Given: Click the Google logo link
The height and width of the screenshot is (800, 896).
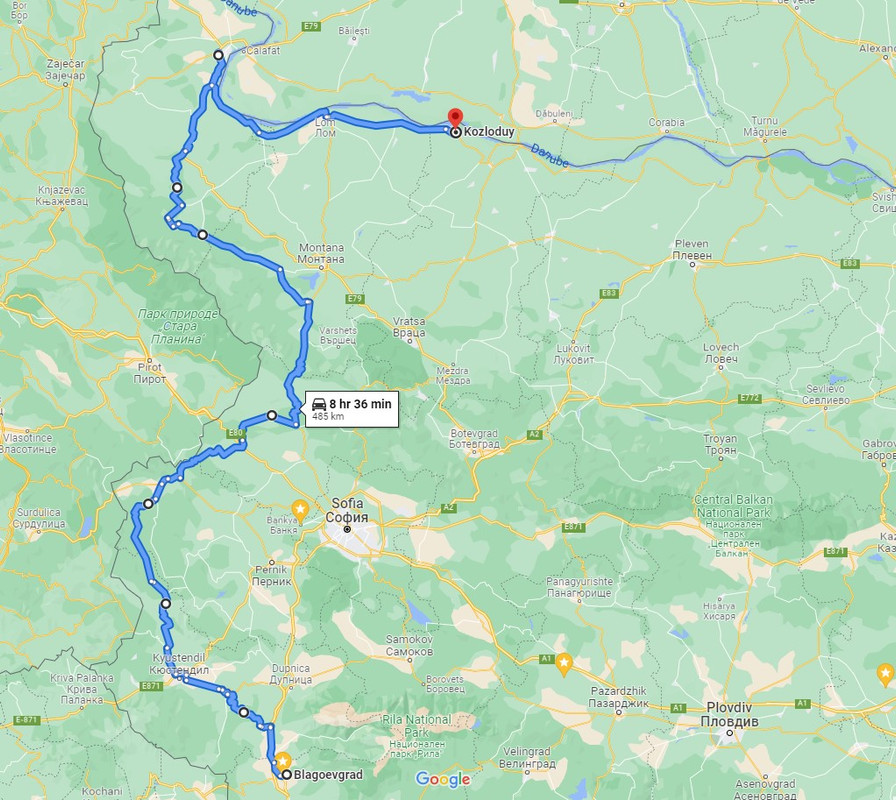Looking at the screenshot, I should click(x=442, y=779).
